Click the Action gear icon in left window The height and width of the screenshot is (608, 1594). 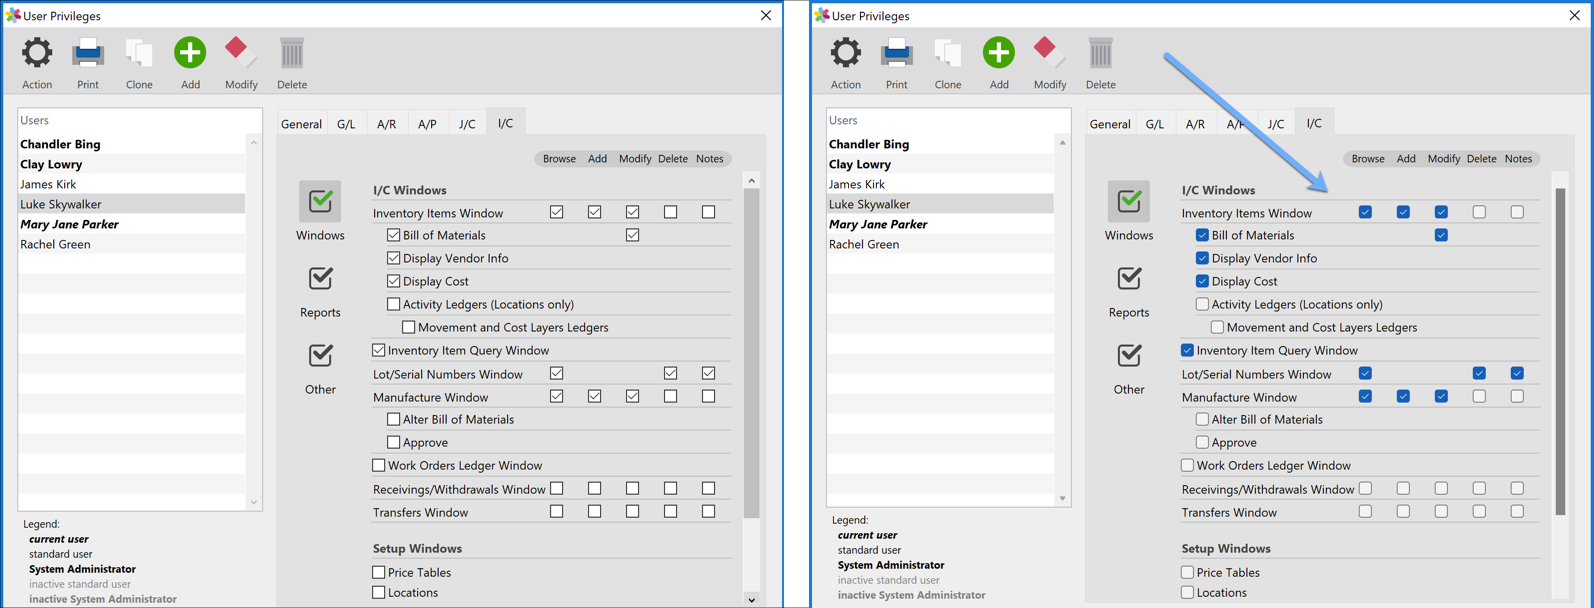click(37, 54)
